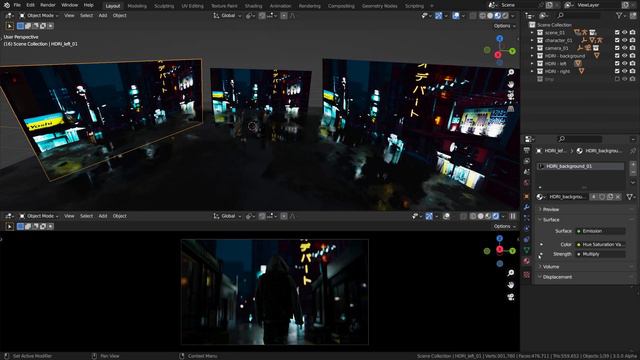The height and width of the screenshot is (360, 640).
Task: Click Add menu in bottom viewport header
Action: tap(103, 216)
